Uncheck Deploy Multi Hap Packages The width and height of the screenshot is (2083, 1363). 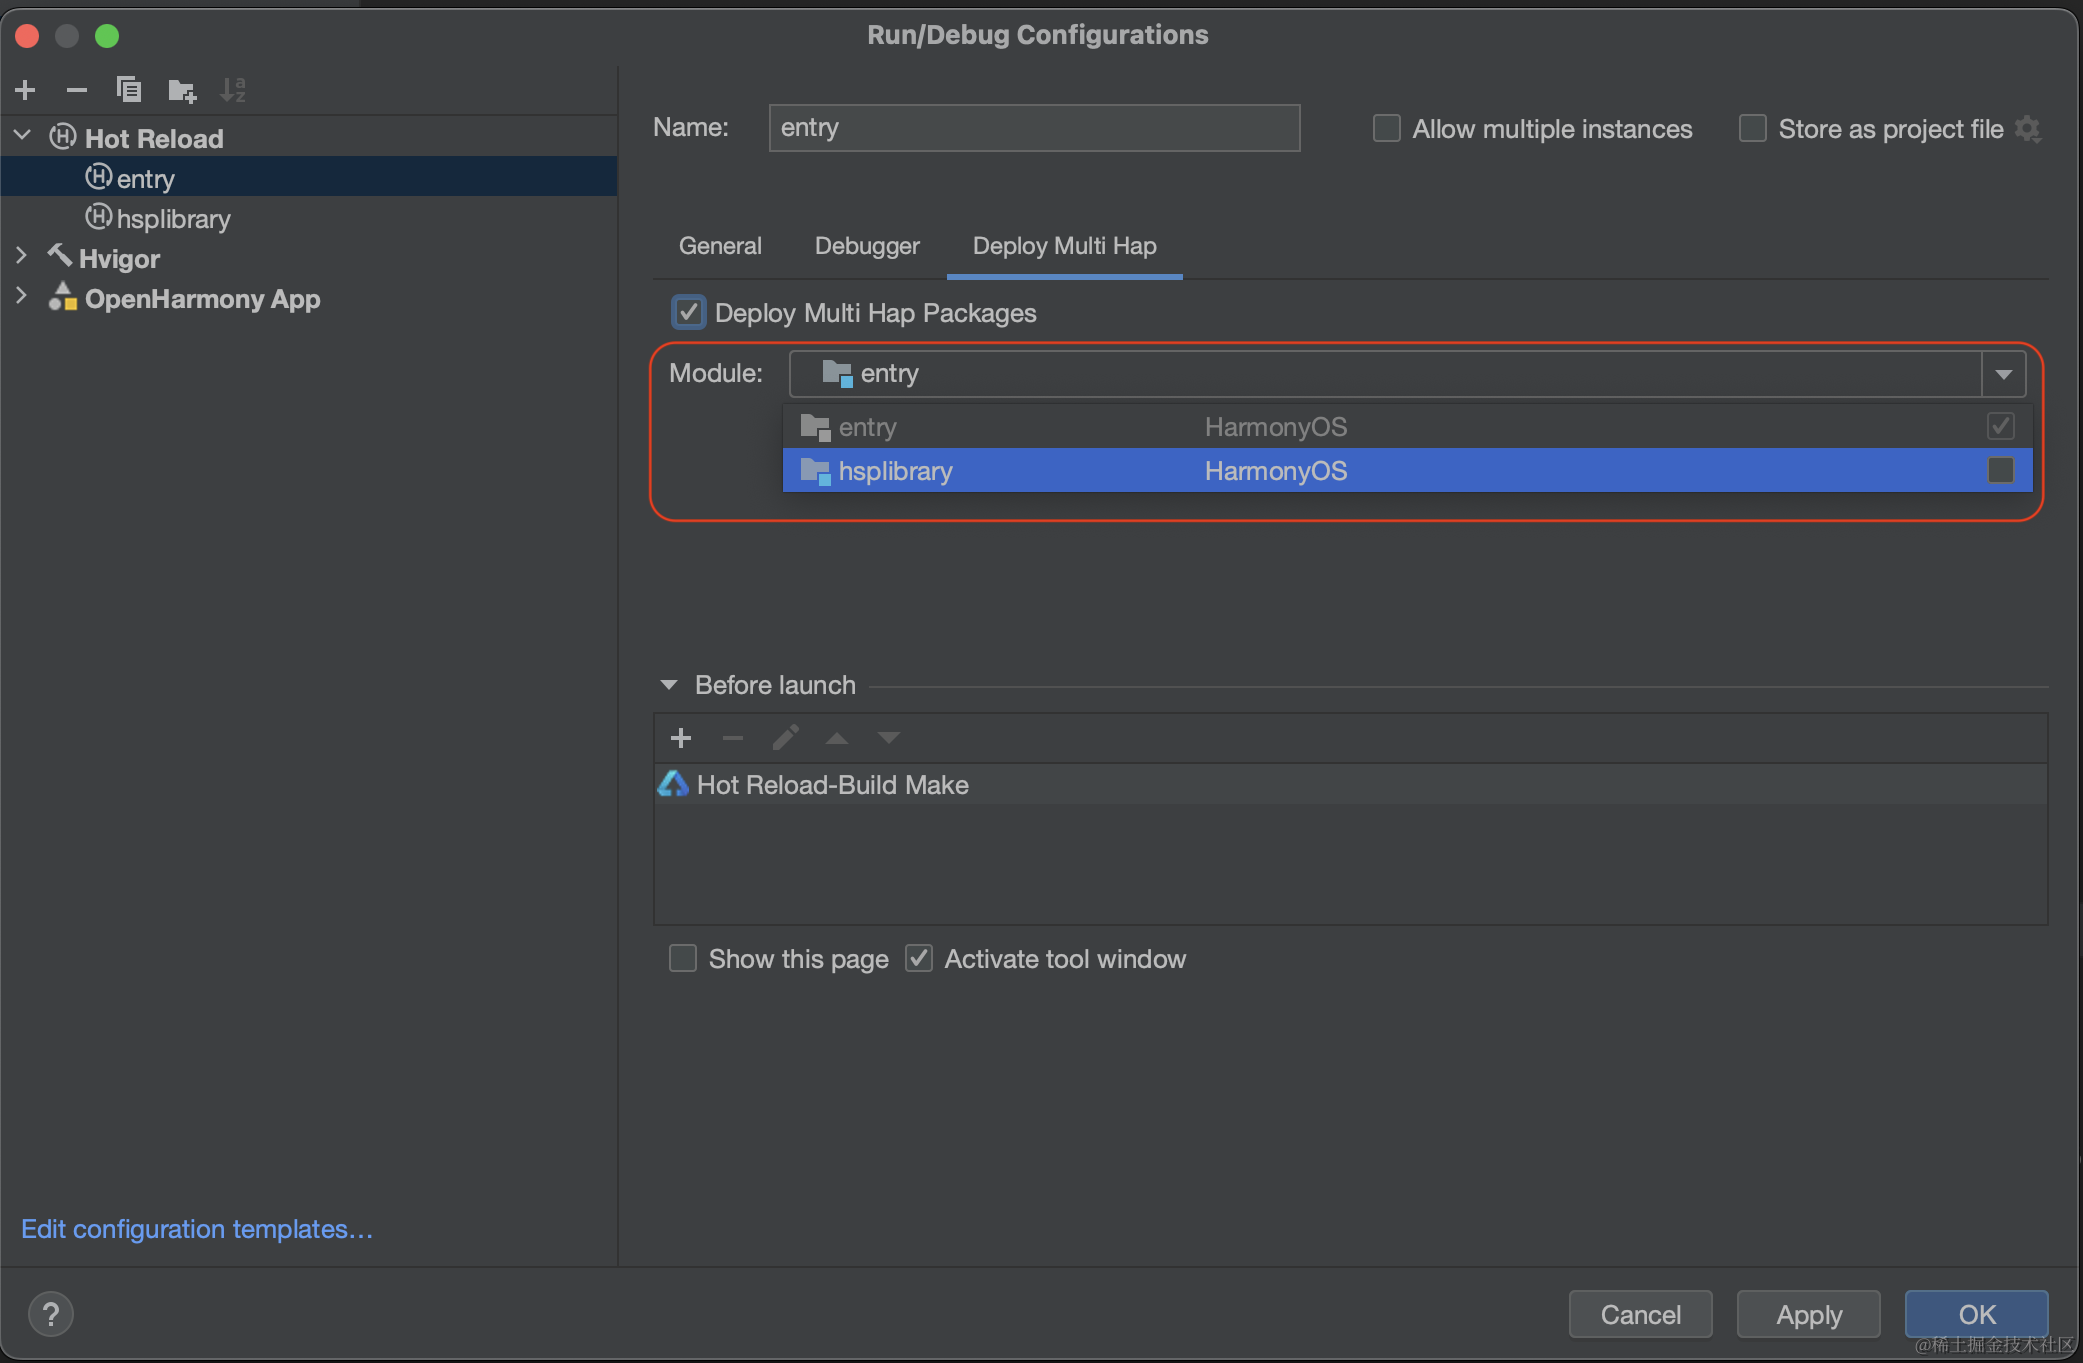coord(688,312)
